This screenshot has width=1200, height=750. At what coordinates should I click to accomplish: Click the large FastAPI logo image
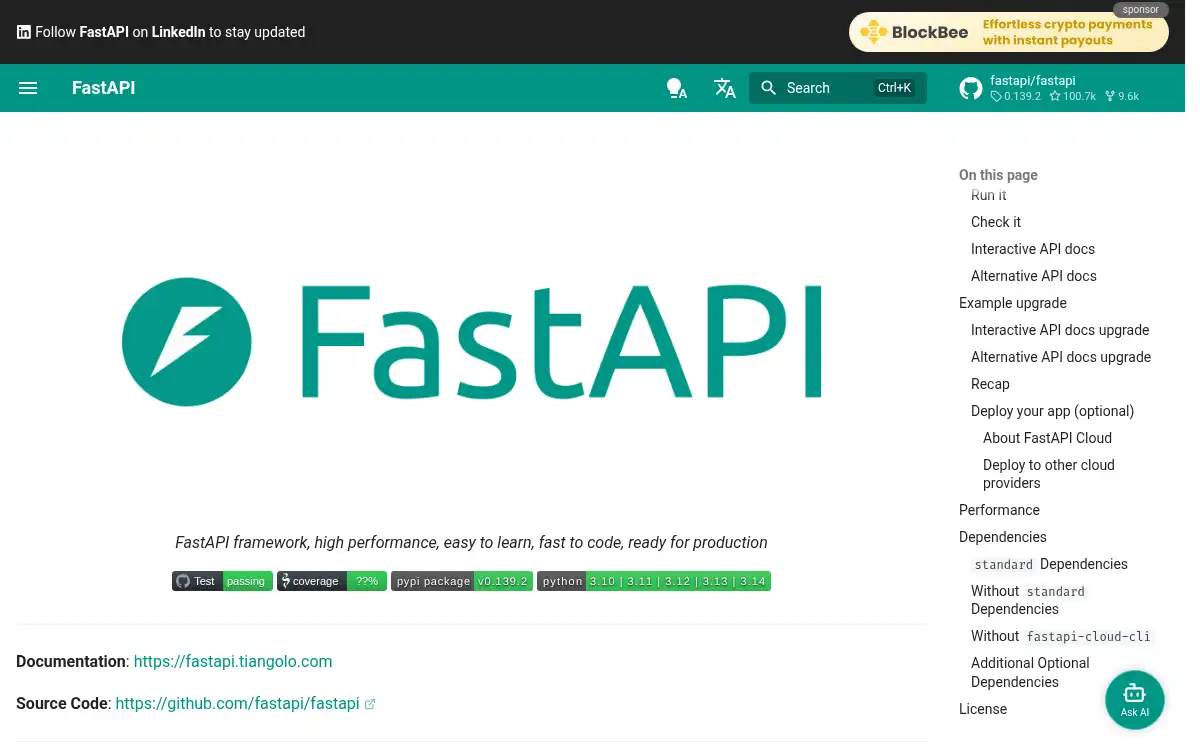coord(471,342)
